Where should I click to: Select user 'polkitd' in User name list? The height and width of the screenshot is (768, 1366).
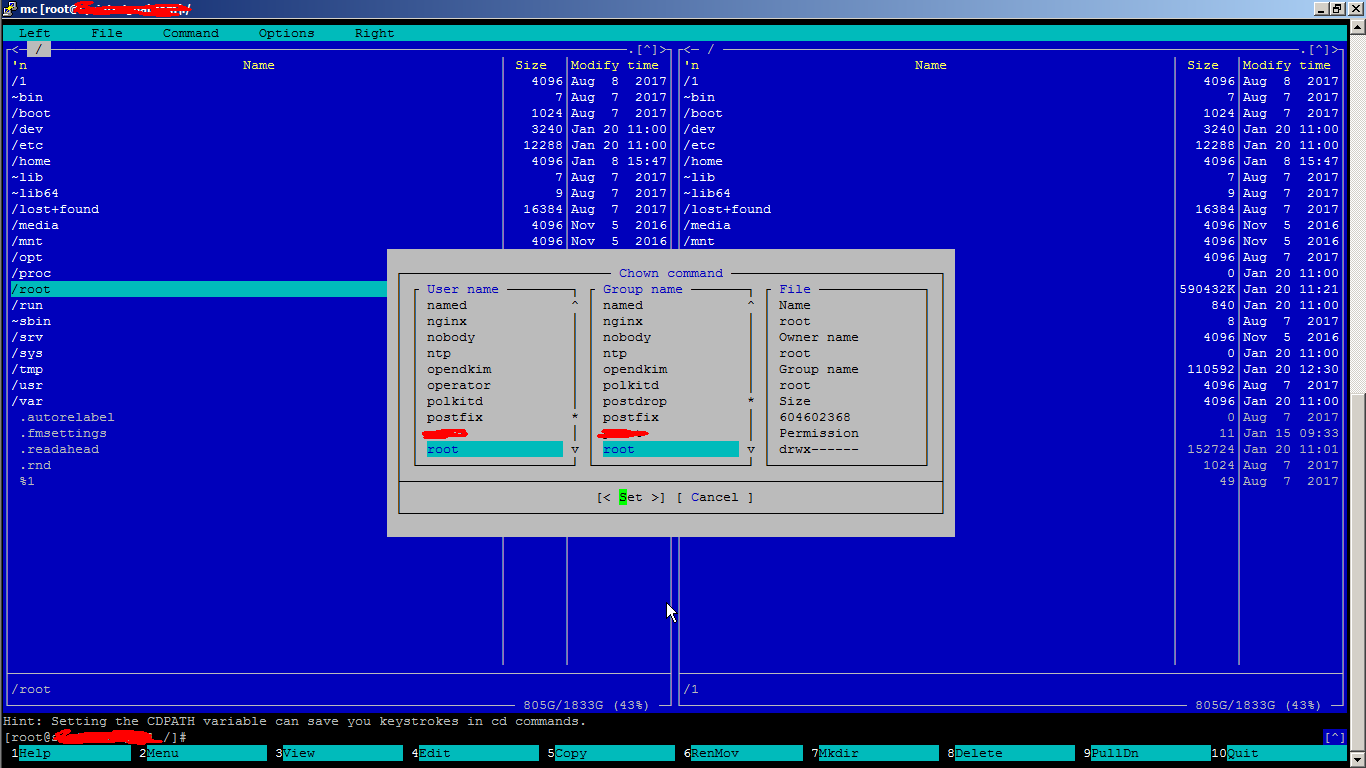point(455,401)
